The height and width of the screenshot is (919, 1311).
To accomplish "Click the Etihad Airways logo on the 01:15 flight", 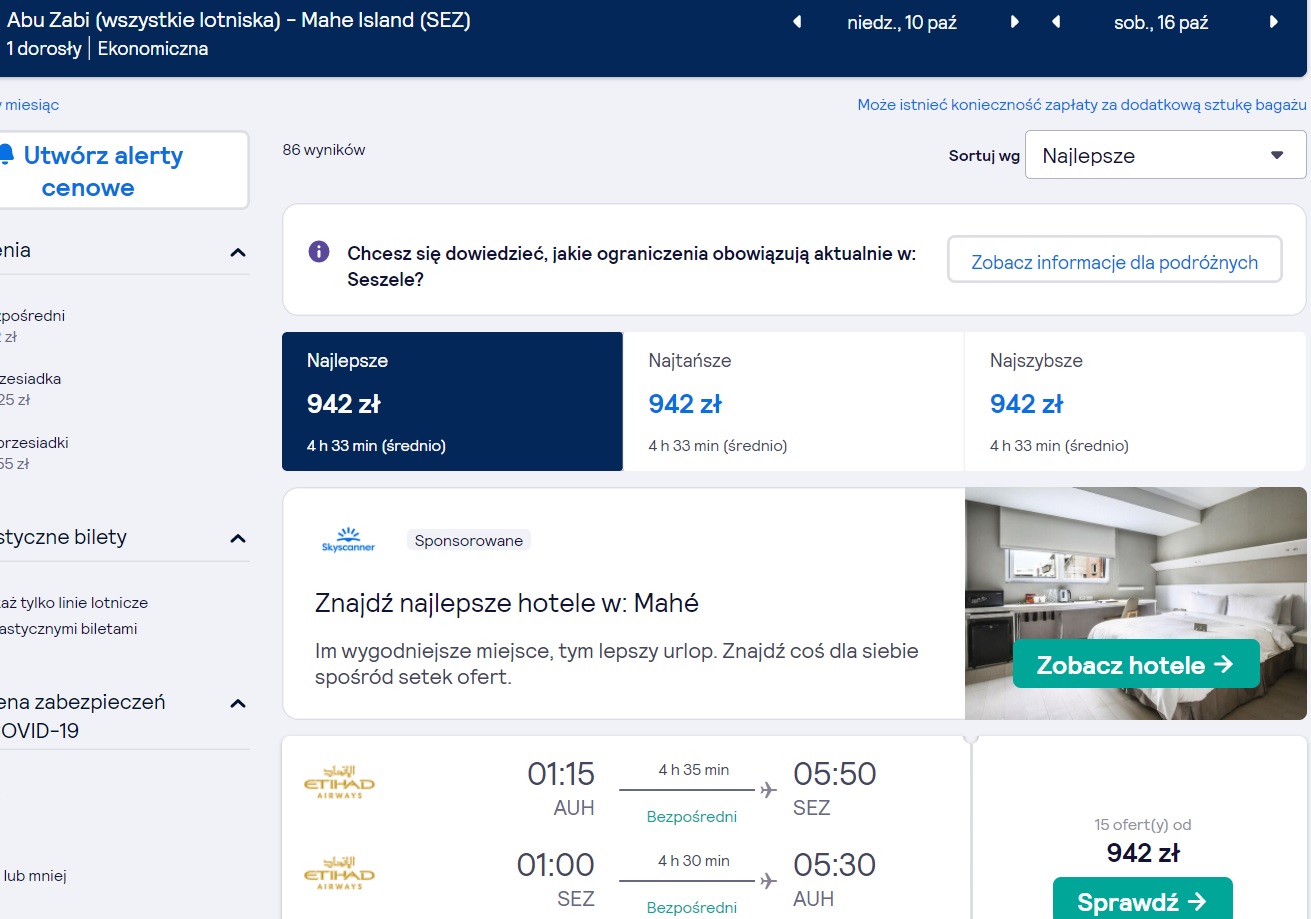I will (339, 781).
